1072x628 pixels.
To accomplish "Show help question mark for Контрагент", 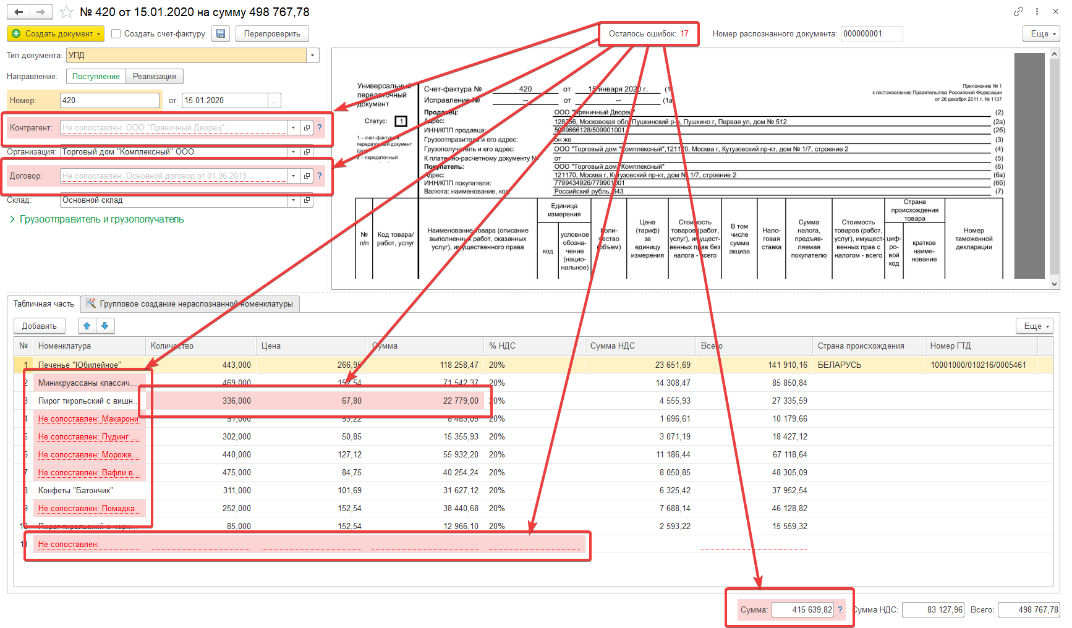I will coord(319,128).
